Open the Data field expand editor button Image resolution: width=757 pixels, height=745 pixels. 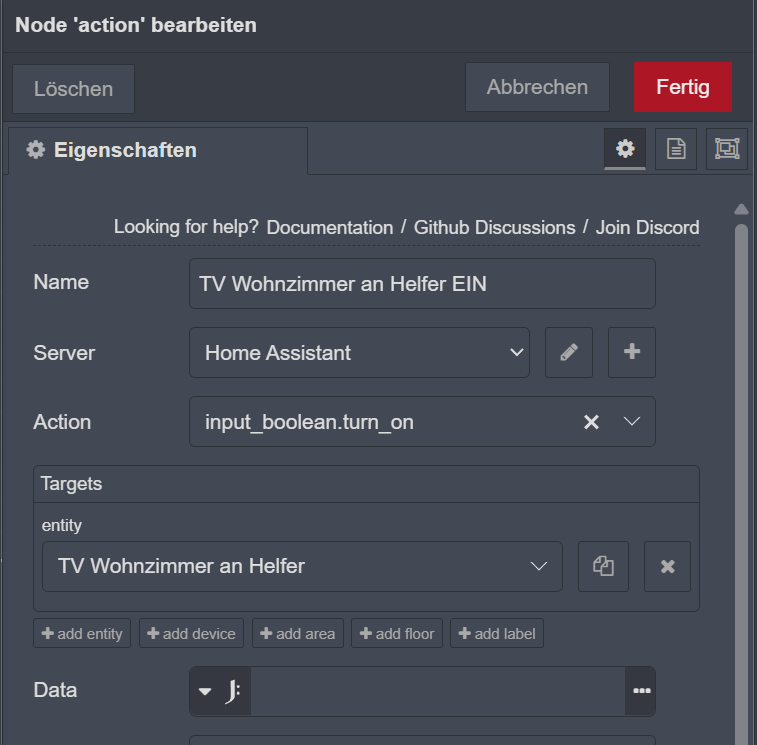tap(641, 691)
